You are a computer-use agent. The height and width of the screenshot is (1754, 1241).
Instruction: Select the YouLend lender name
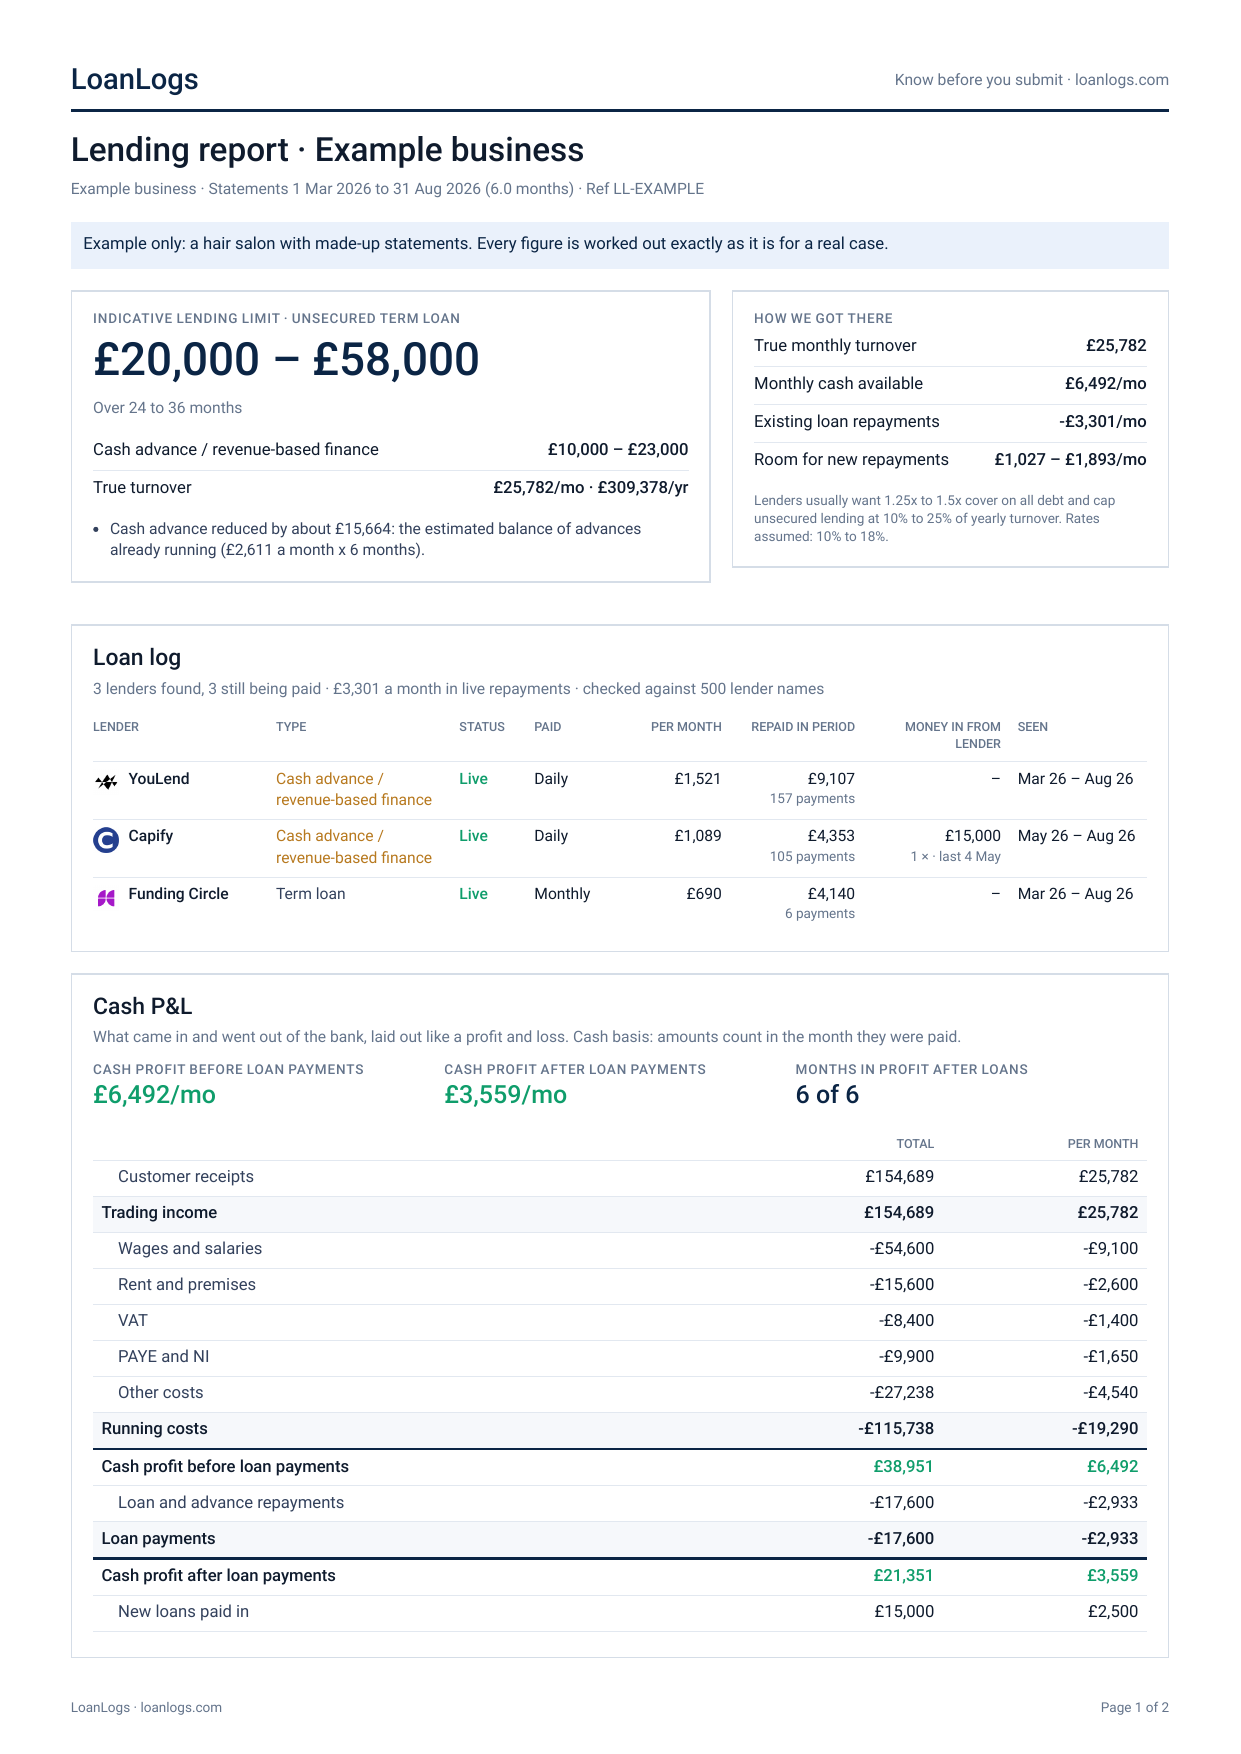[x=159, y=779]
